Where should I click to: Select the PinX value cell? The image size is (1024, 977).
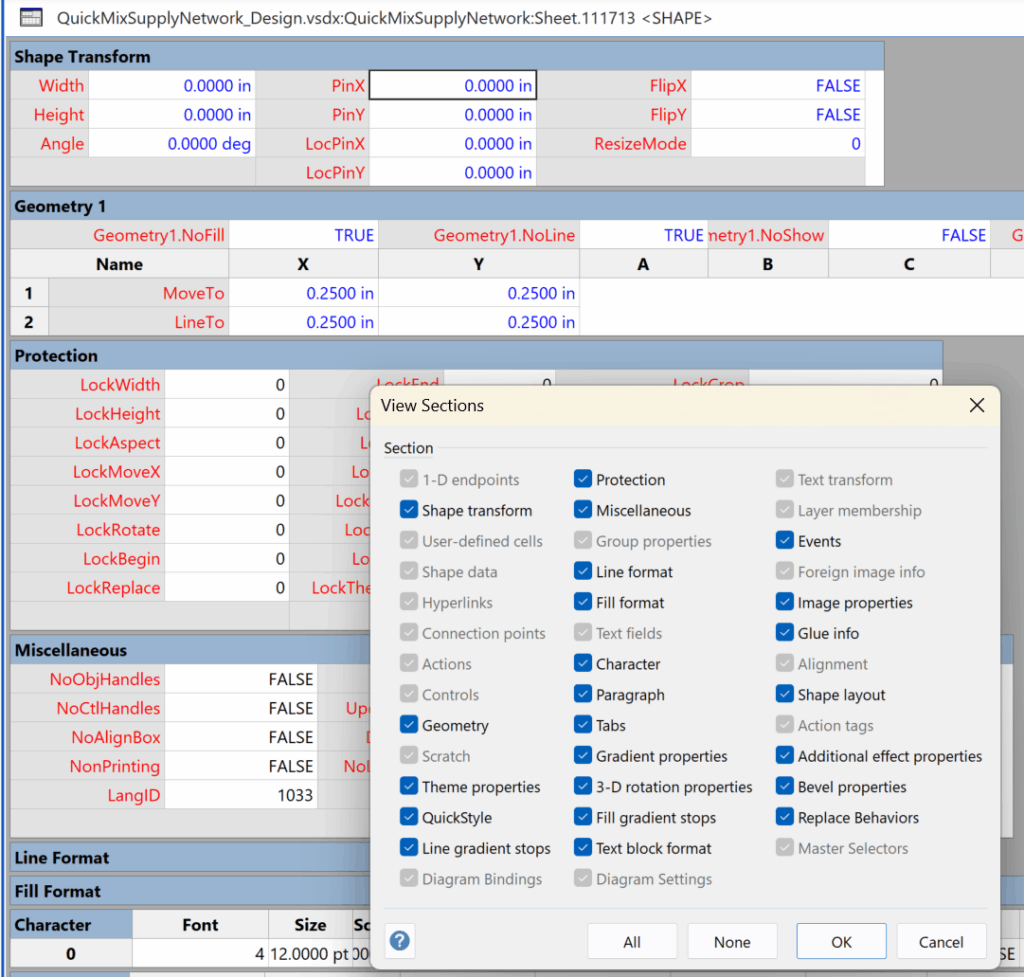(452, 85)
